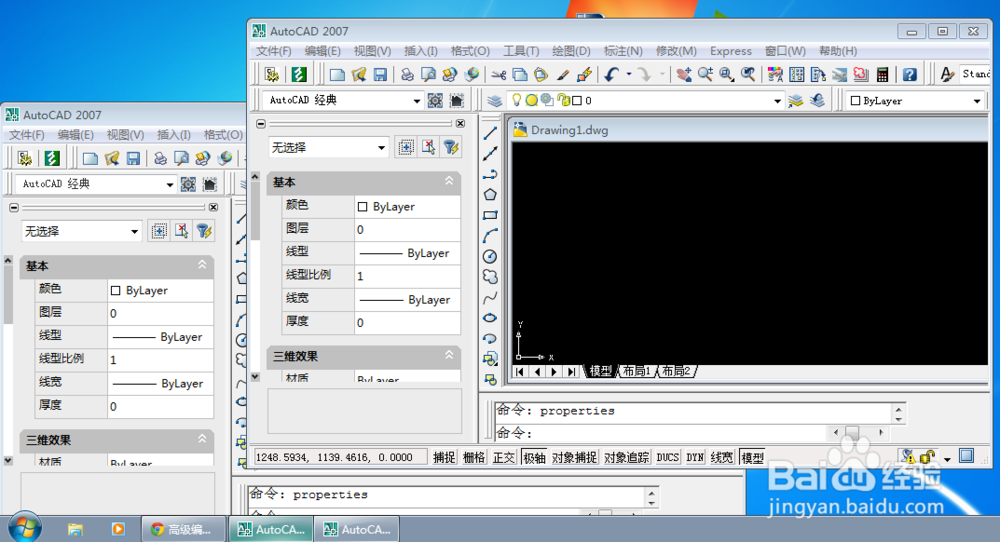The height and width of the screenshot is (542, 1000).
Task: Toggle 极轴 polar tracking in the status bar
Action: [x=534, y=457]
